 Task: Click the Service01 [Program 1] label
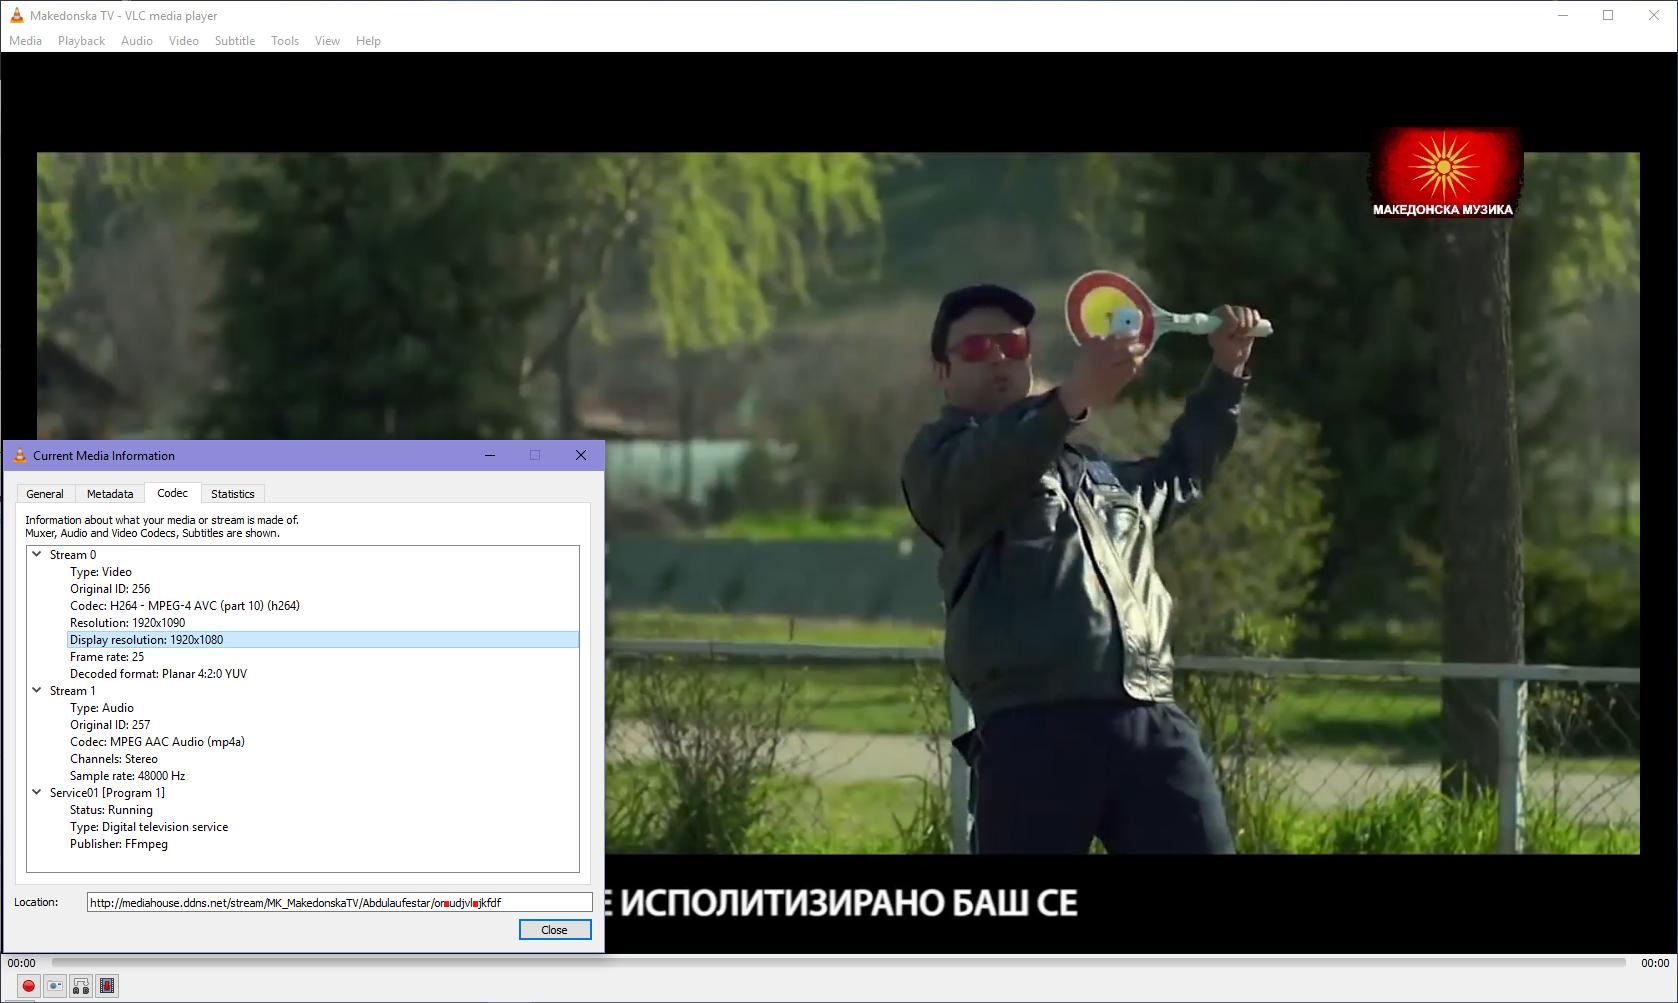click(x=107, y=793)
